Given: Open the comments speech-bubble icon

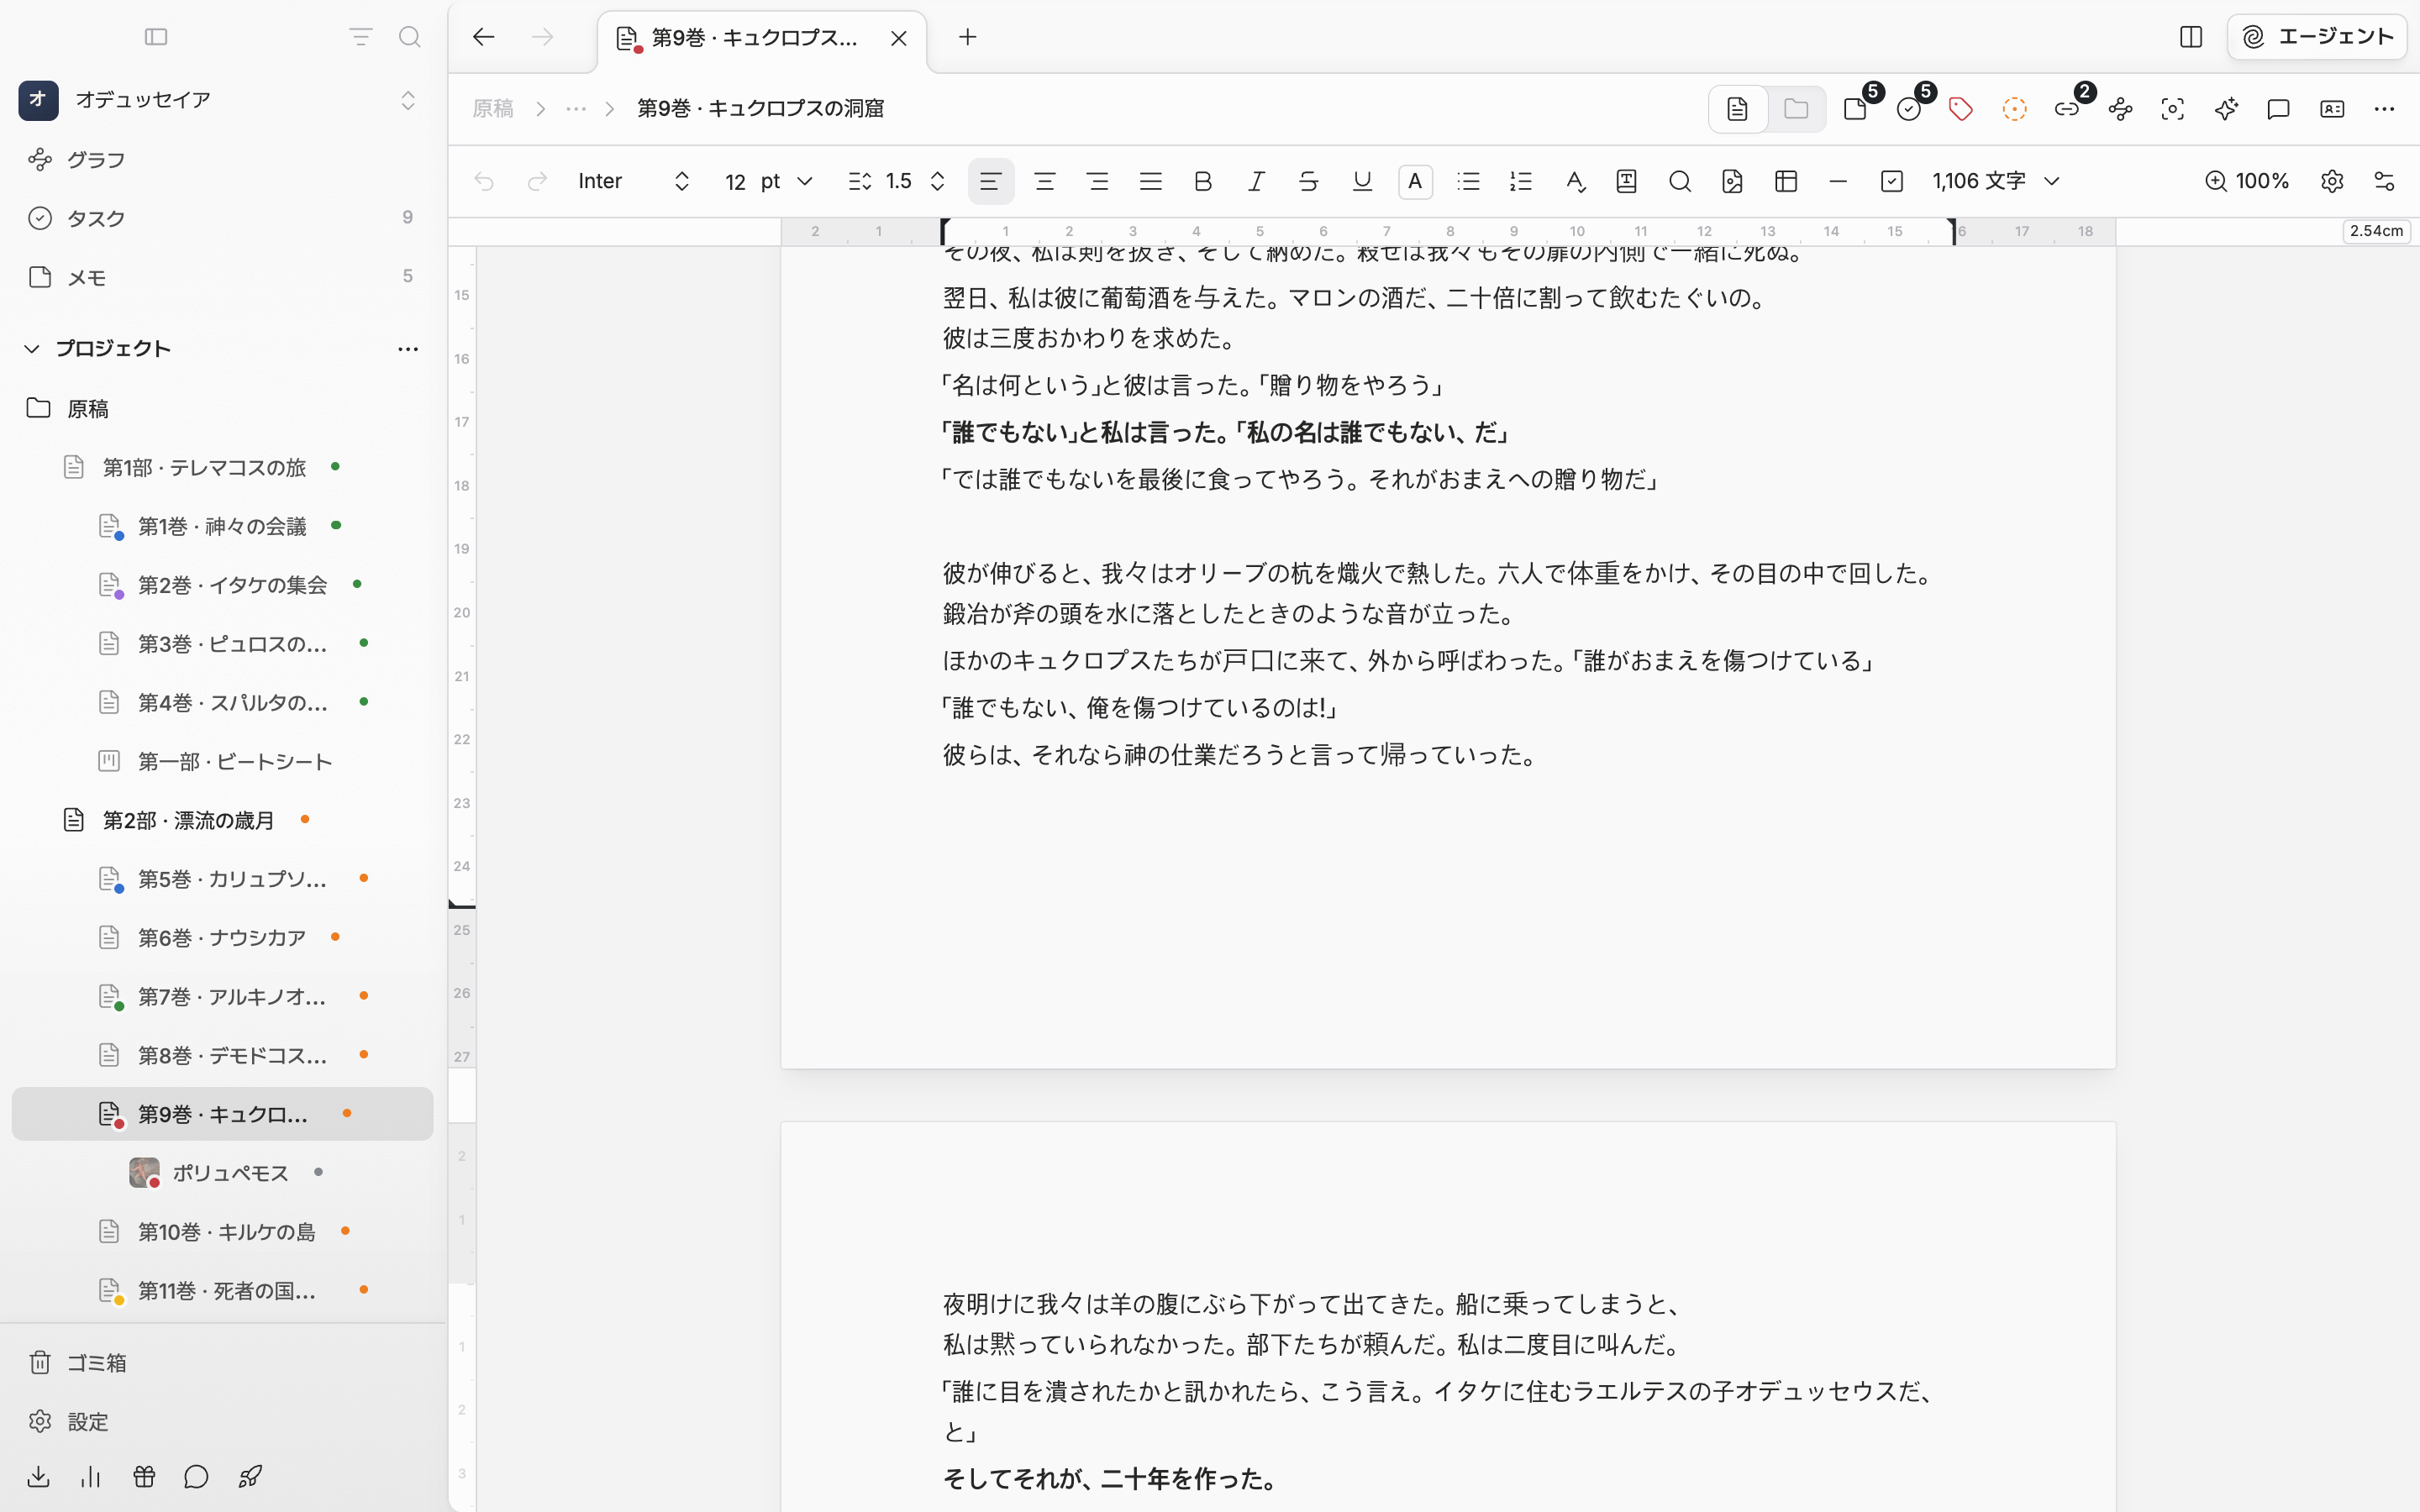Looking at the screenshot, I should [x=2278, y=109].
